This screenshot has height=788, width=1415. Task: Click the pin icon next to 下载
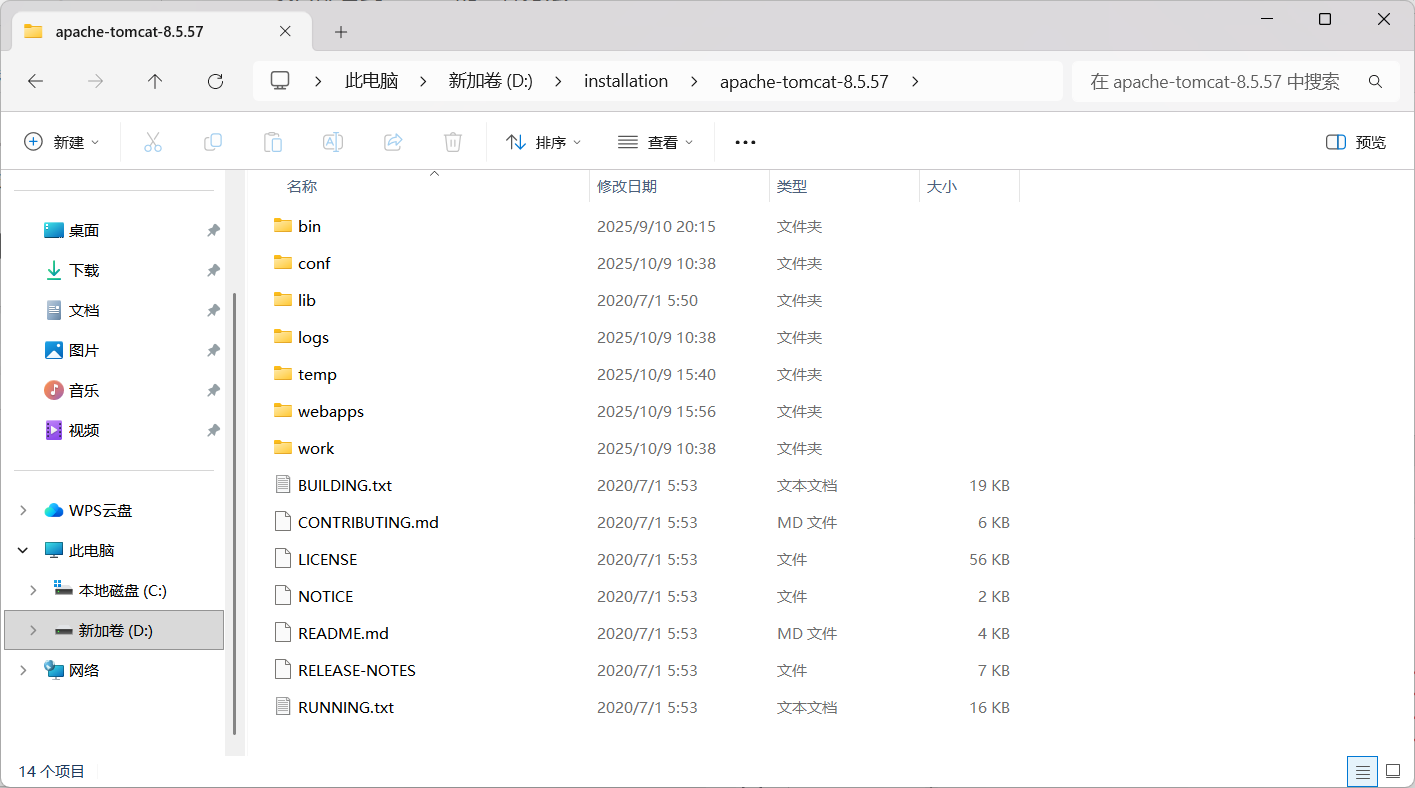[x=213, y=270]
